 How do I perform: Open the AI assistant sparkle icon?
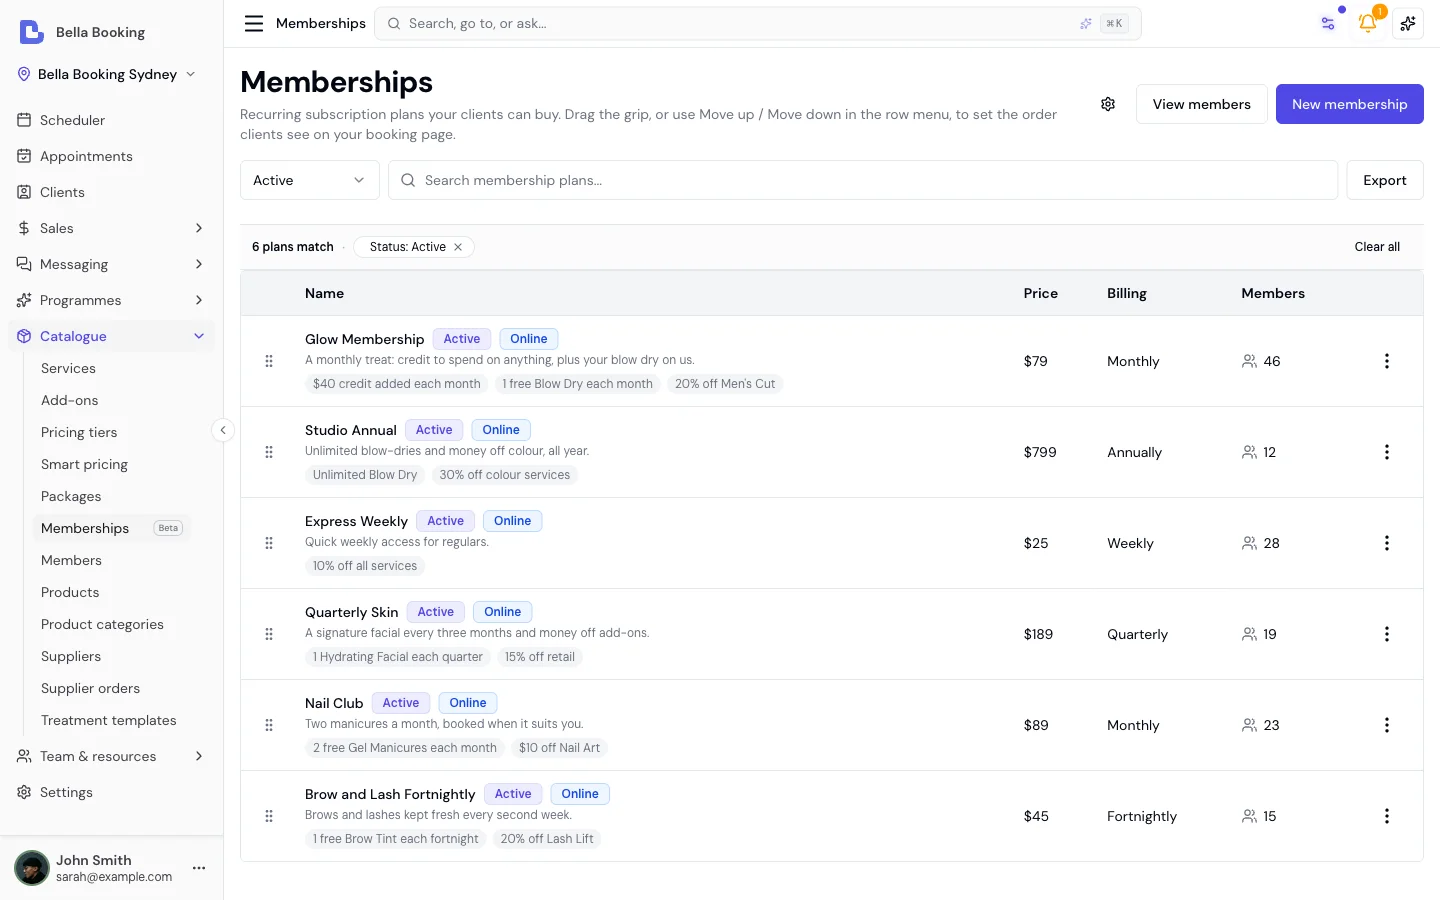point(1408,23)
